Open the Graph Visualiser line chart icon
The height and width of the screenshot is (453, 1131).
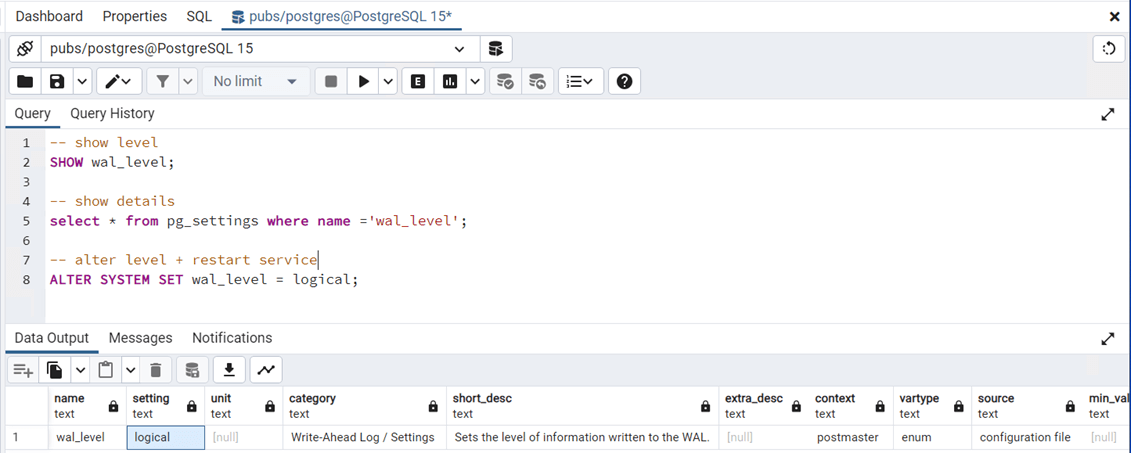[266, 370]
